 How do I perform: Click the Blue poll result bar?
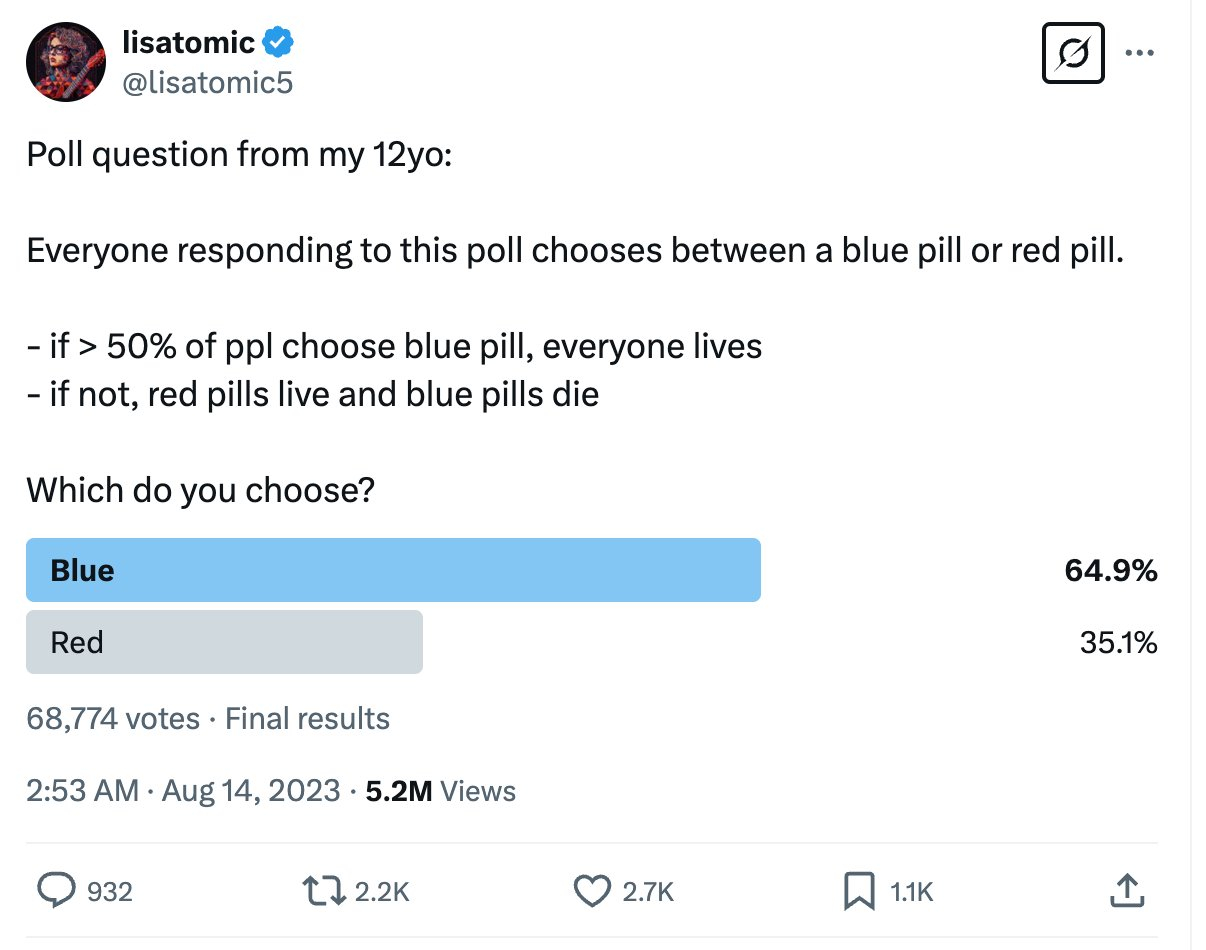coord(393,570)
